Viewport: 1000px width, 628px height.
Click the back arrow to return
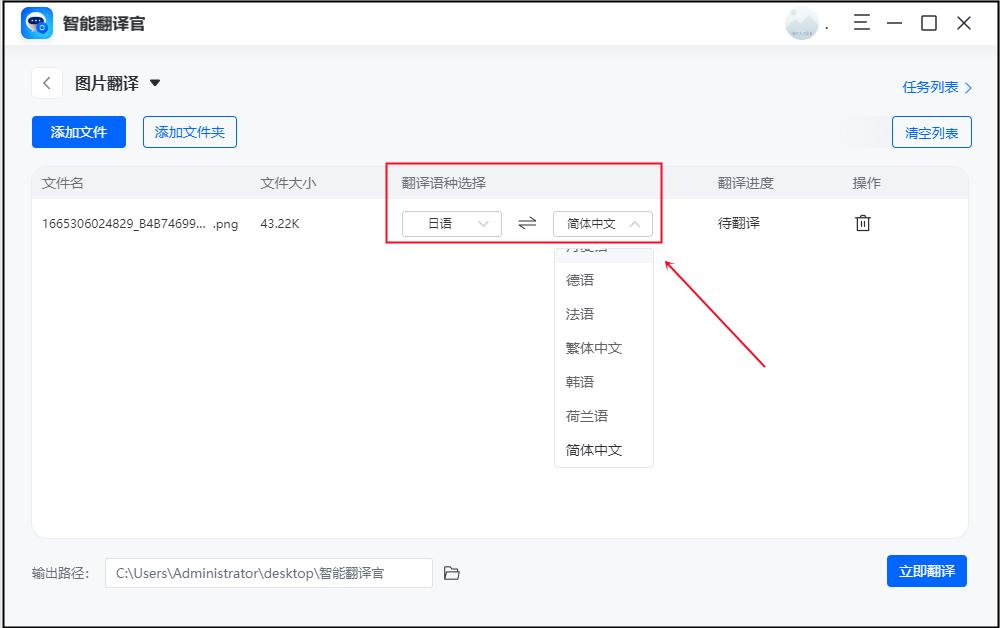pos(47,82)
